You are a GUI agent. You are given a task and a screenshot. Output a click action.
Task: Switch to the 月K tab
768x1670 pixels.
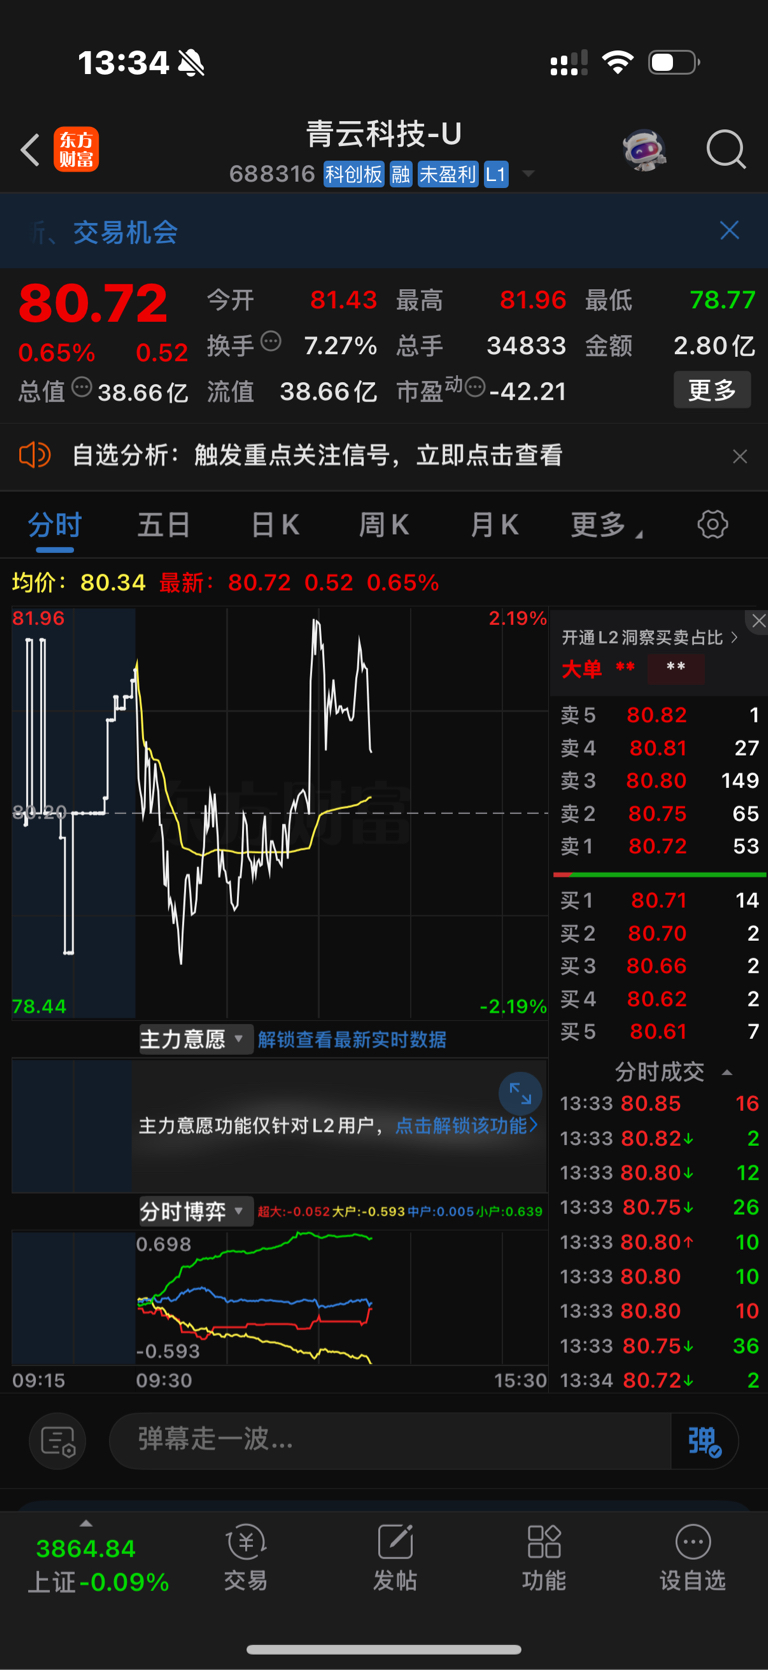494,525
